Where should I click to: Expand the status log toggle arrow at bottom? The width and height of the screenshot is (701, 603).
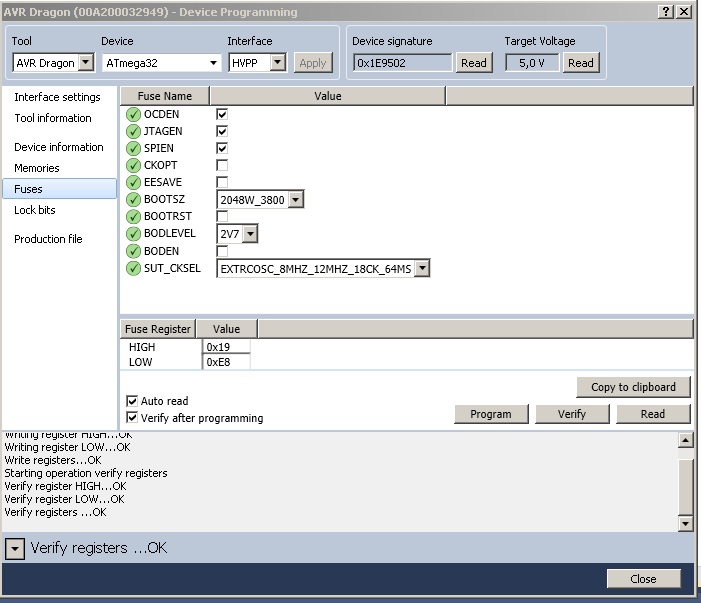(15, 548)
